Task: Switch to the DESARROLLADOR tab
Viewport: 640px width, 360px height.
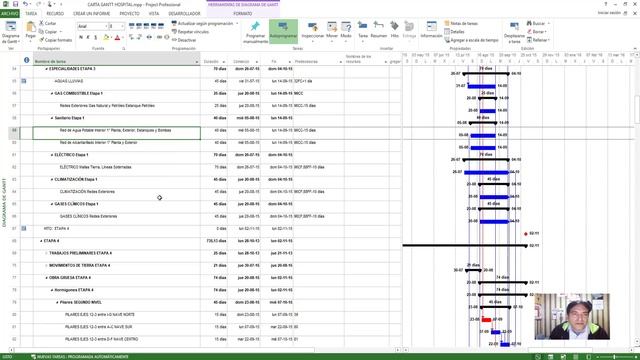Action: [184, 13]
